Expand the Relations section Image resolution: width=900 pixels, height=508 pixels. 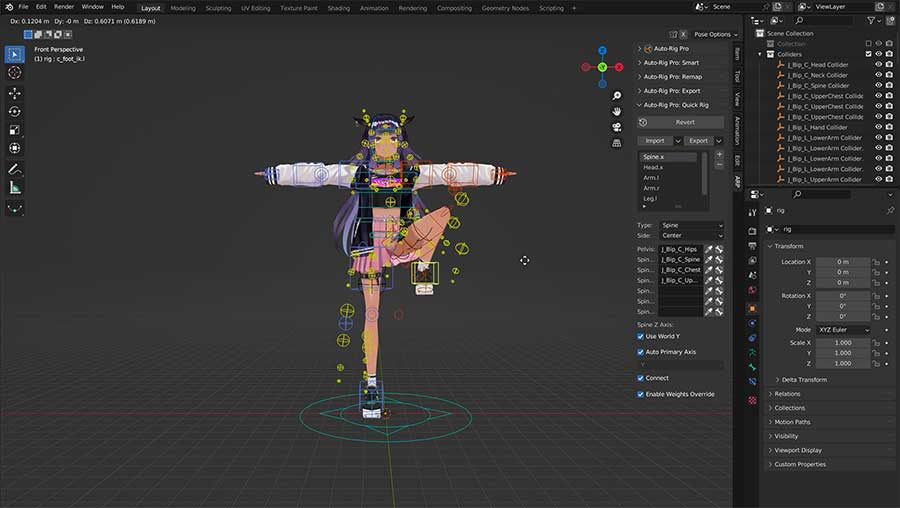pos(786,394)
